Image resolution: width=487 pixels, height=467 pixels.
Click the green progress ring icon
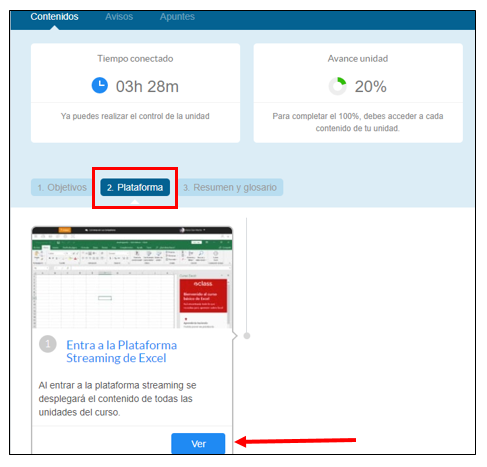click(x=338, y=86)
